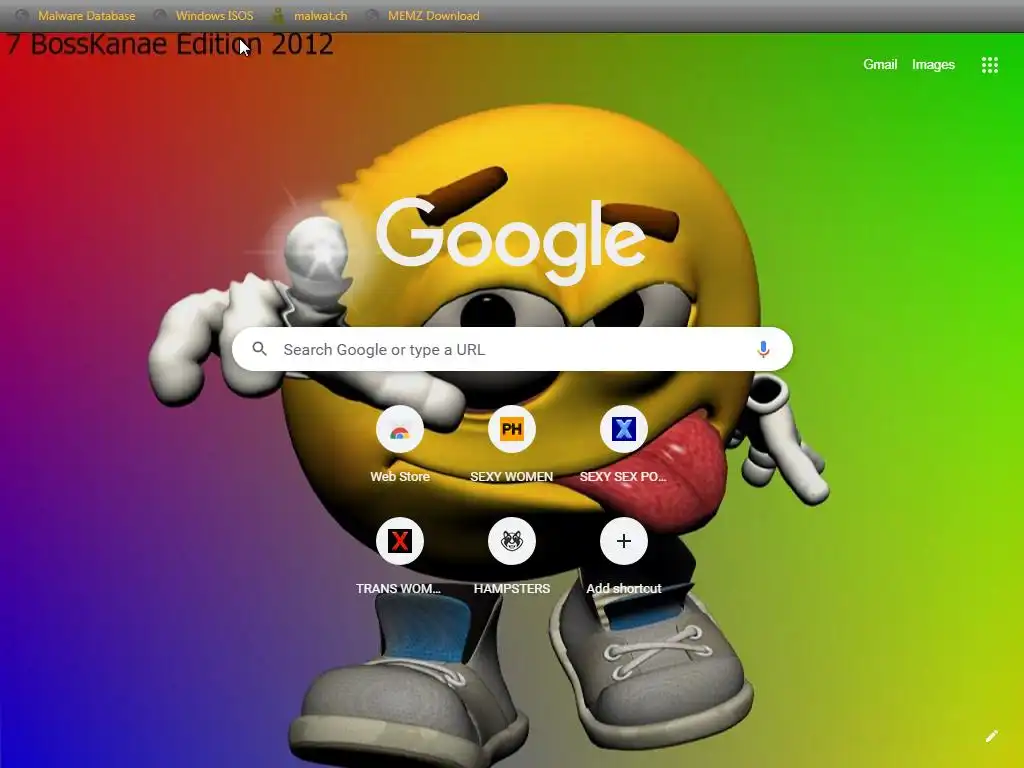Open the Google apps grid
The width and height of the screenshot is (1024, 768).
989,65
